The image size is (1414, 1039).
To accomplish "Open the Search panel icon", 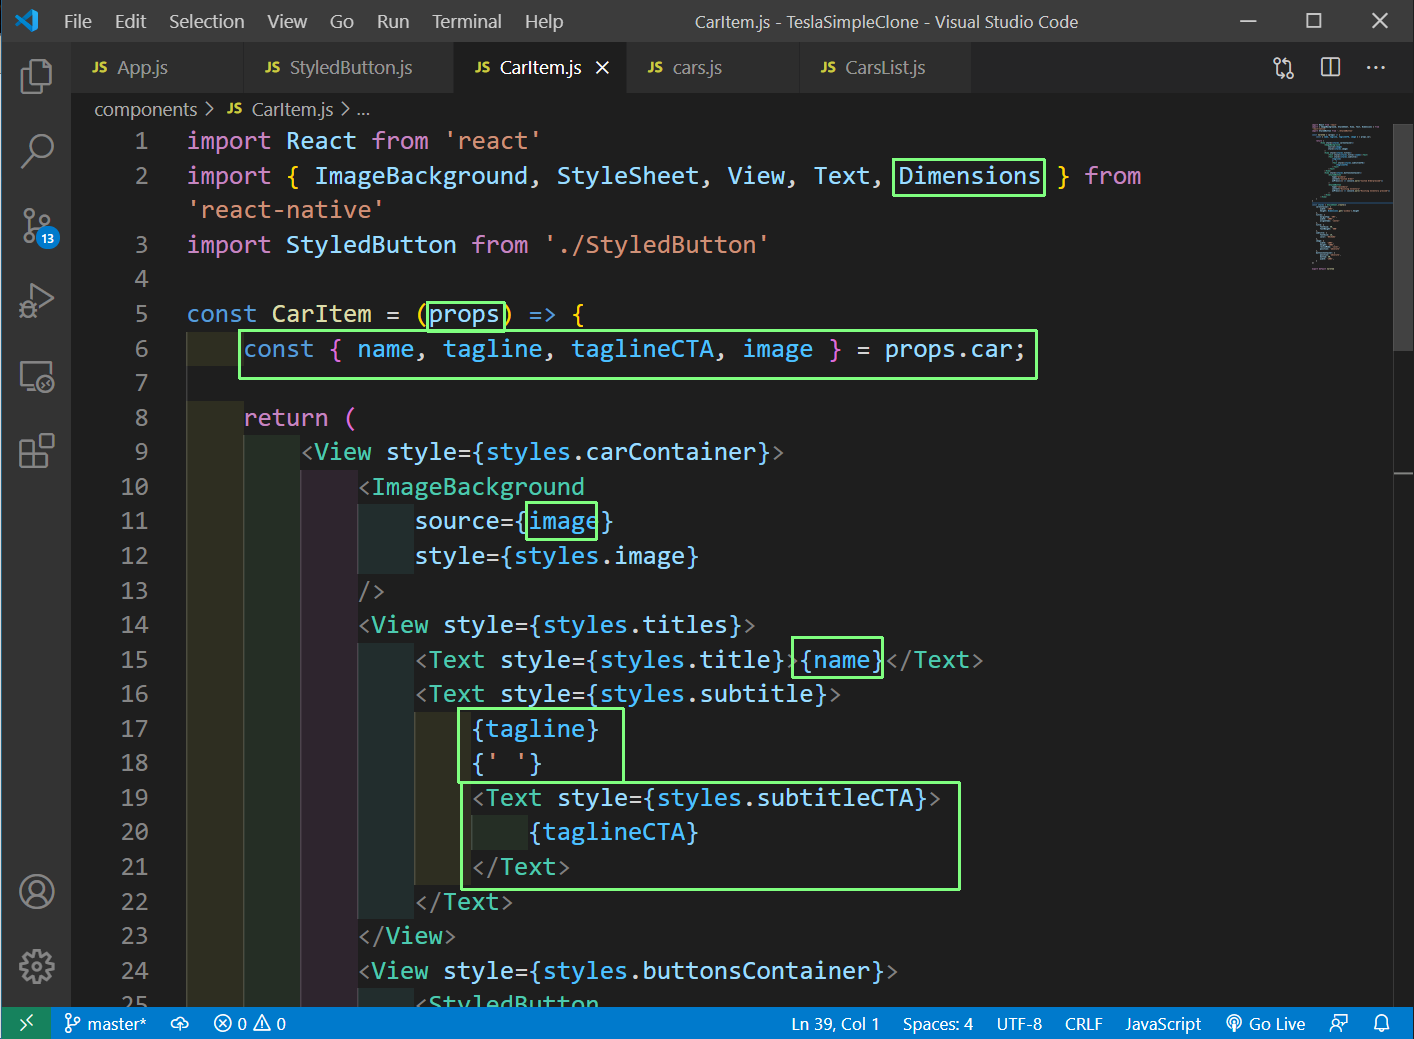I will [x=36, y=151].
